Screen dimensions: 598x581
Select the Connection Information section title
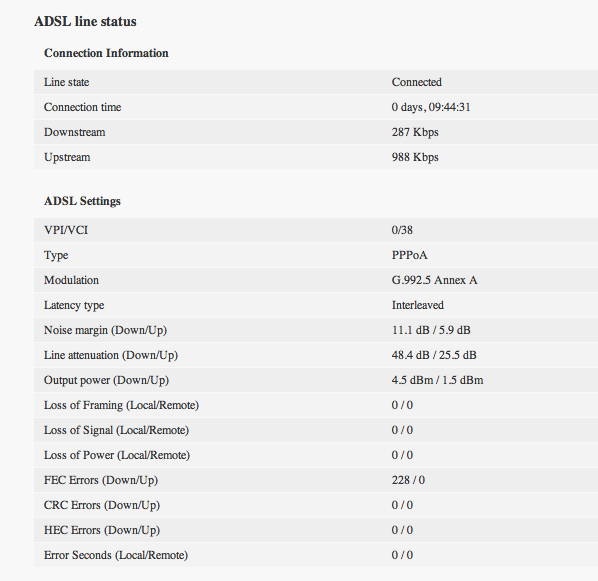tap(106, 53)
